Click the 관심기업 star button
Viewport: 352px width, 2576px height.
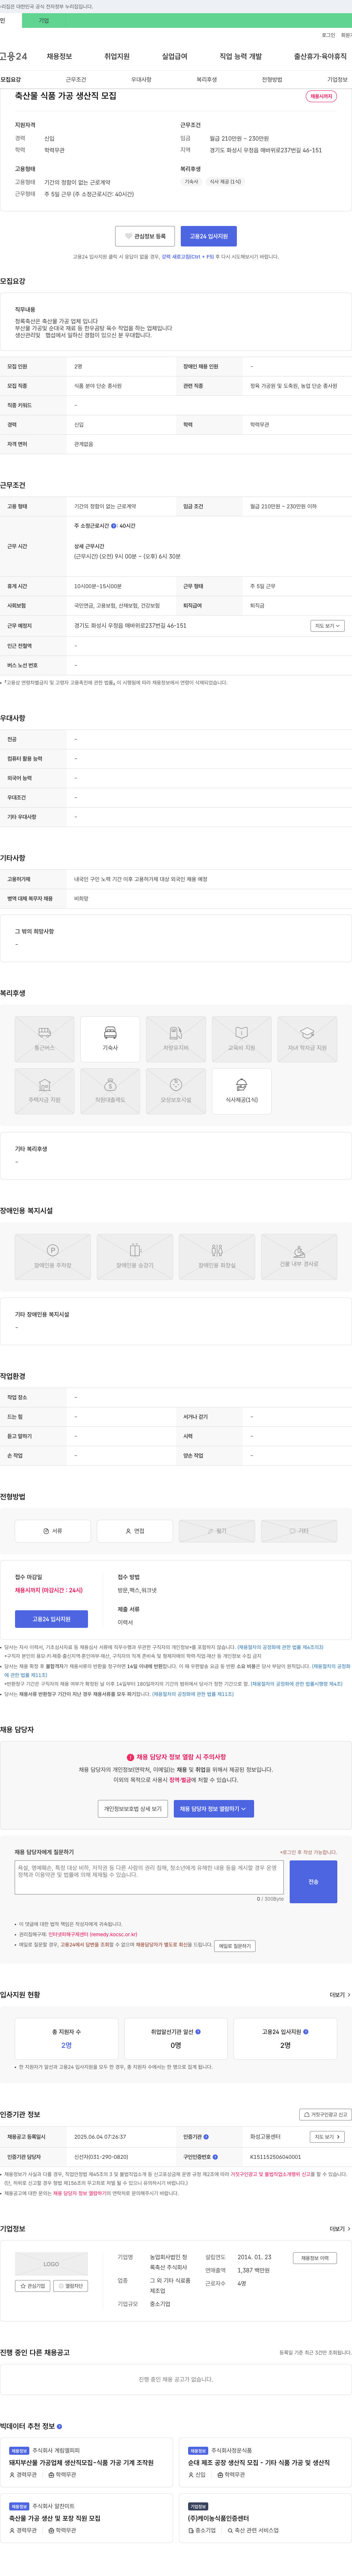pos(33,2286)
